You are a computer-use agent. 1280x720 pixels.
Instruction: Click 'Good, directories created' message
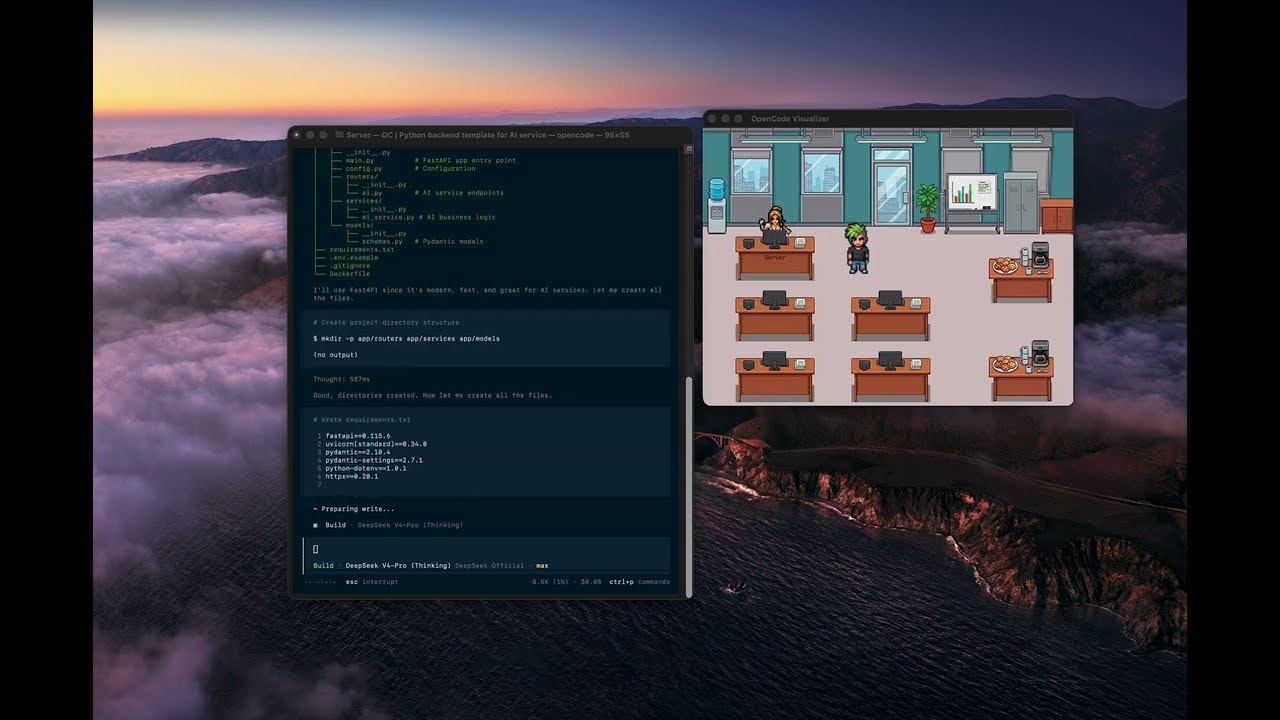pyautogui.click(x=433, y=395)
